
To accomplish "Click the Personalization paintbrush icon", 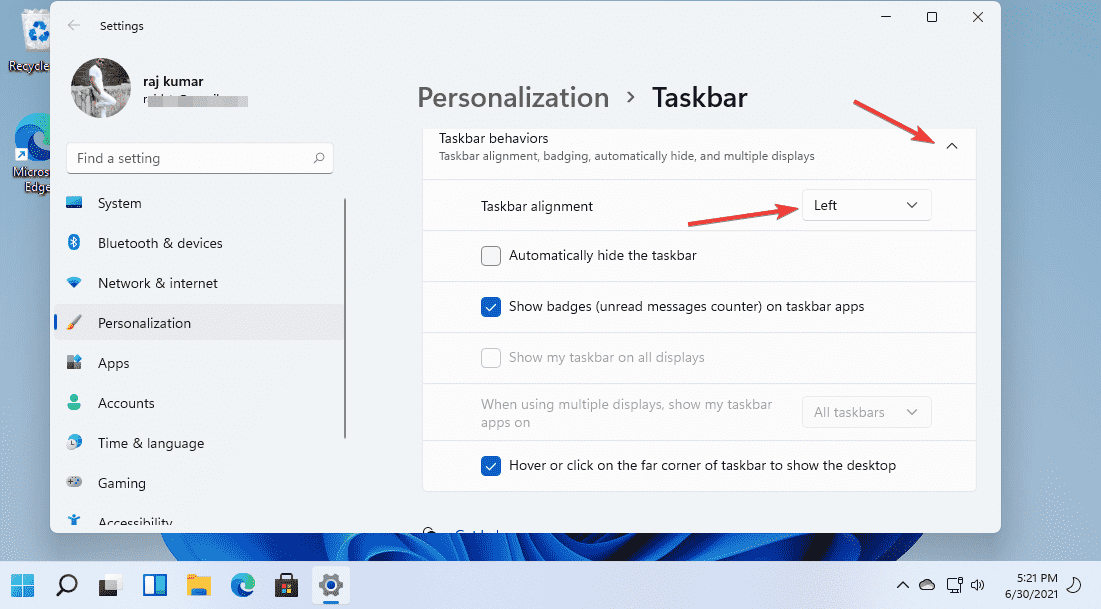I will (74, 322).
